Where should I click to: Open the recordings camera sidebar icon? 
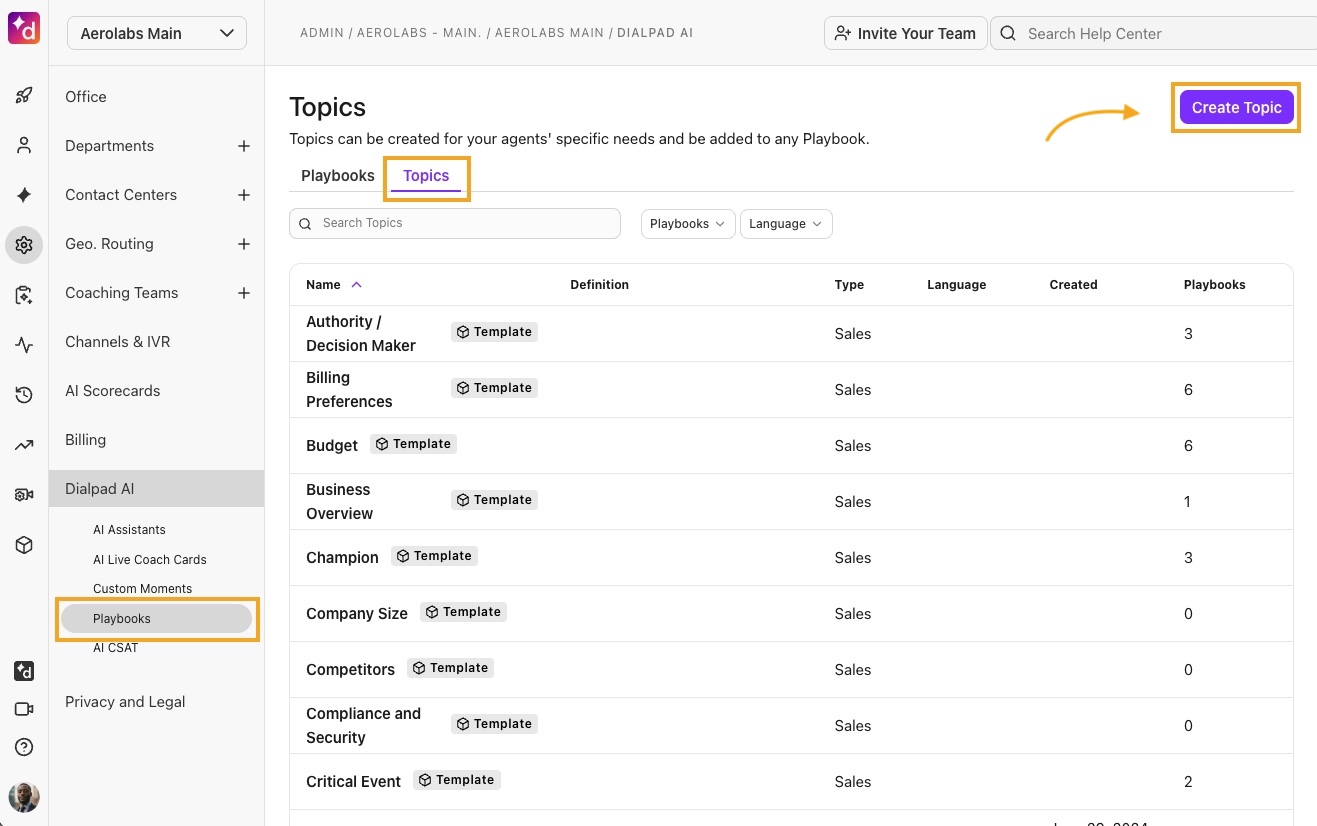point(24,495)
